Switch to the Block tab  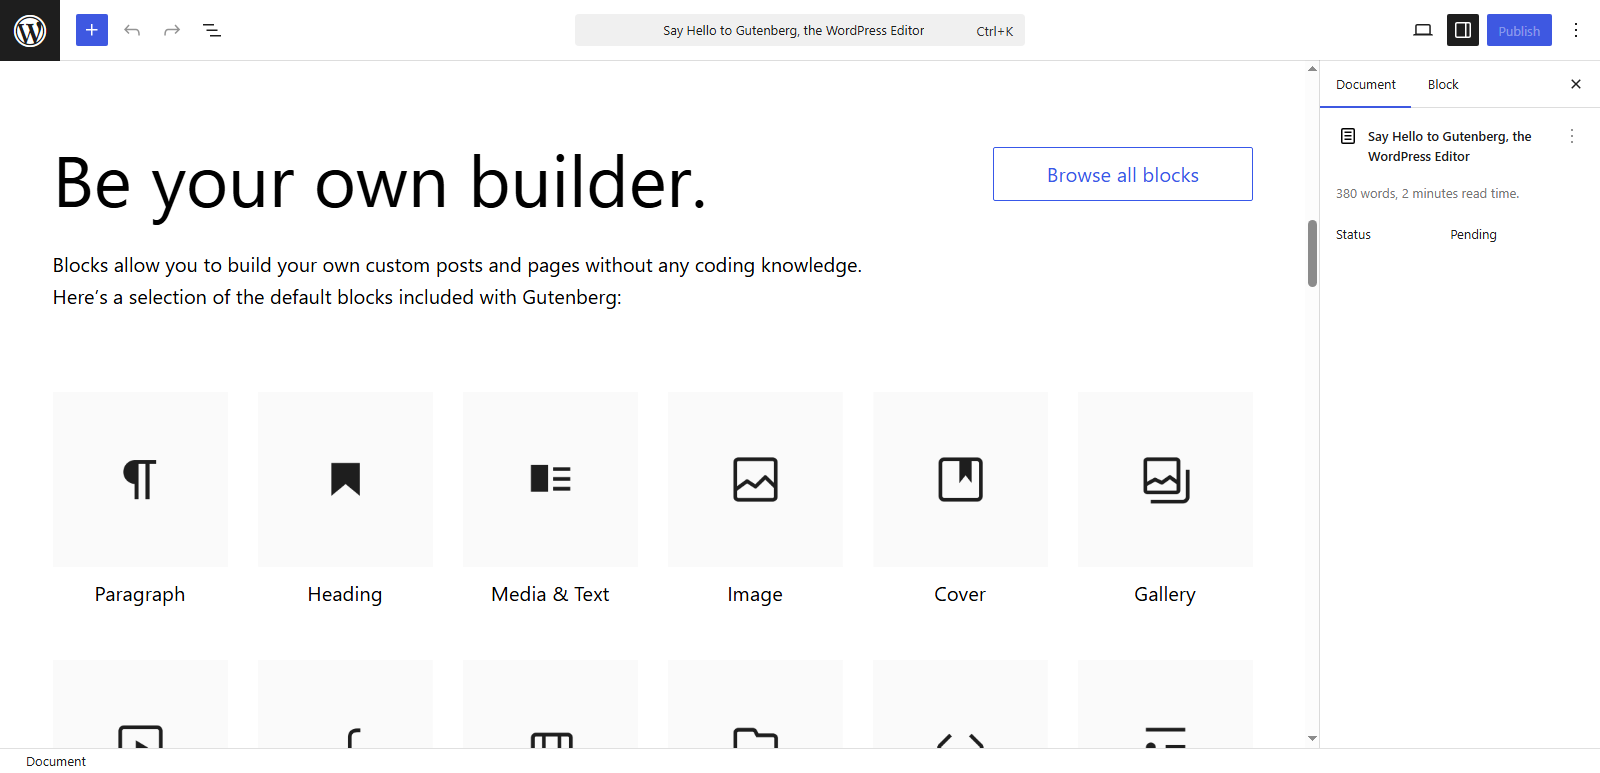click(1443, 84)
